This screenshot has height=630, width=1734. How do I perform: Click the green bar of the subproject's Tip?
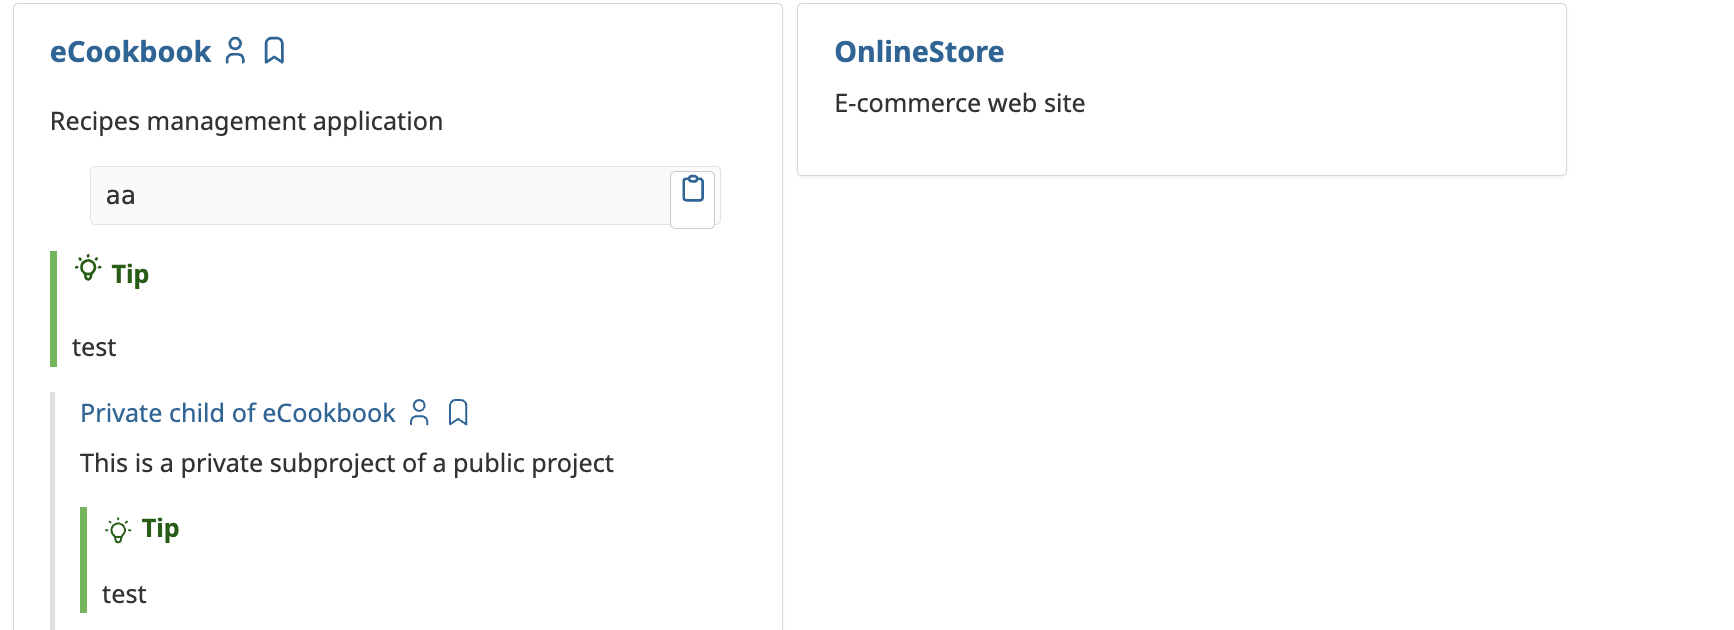(84, 560)
